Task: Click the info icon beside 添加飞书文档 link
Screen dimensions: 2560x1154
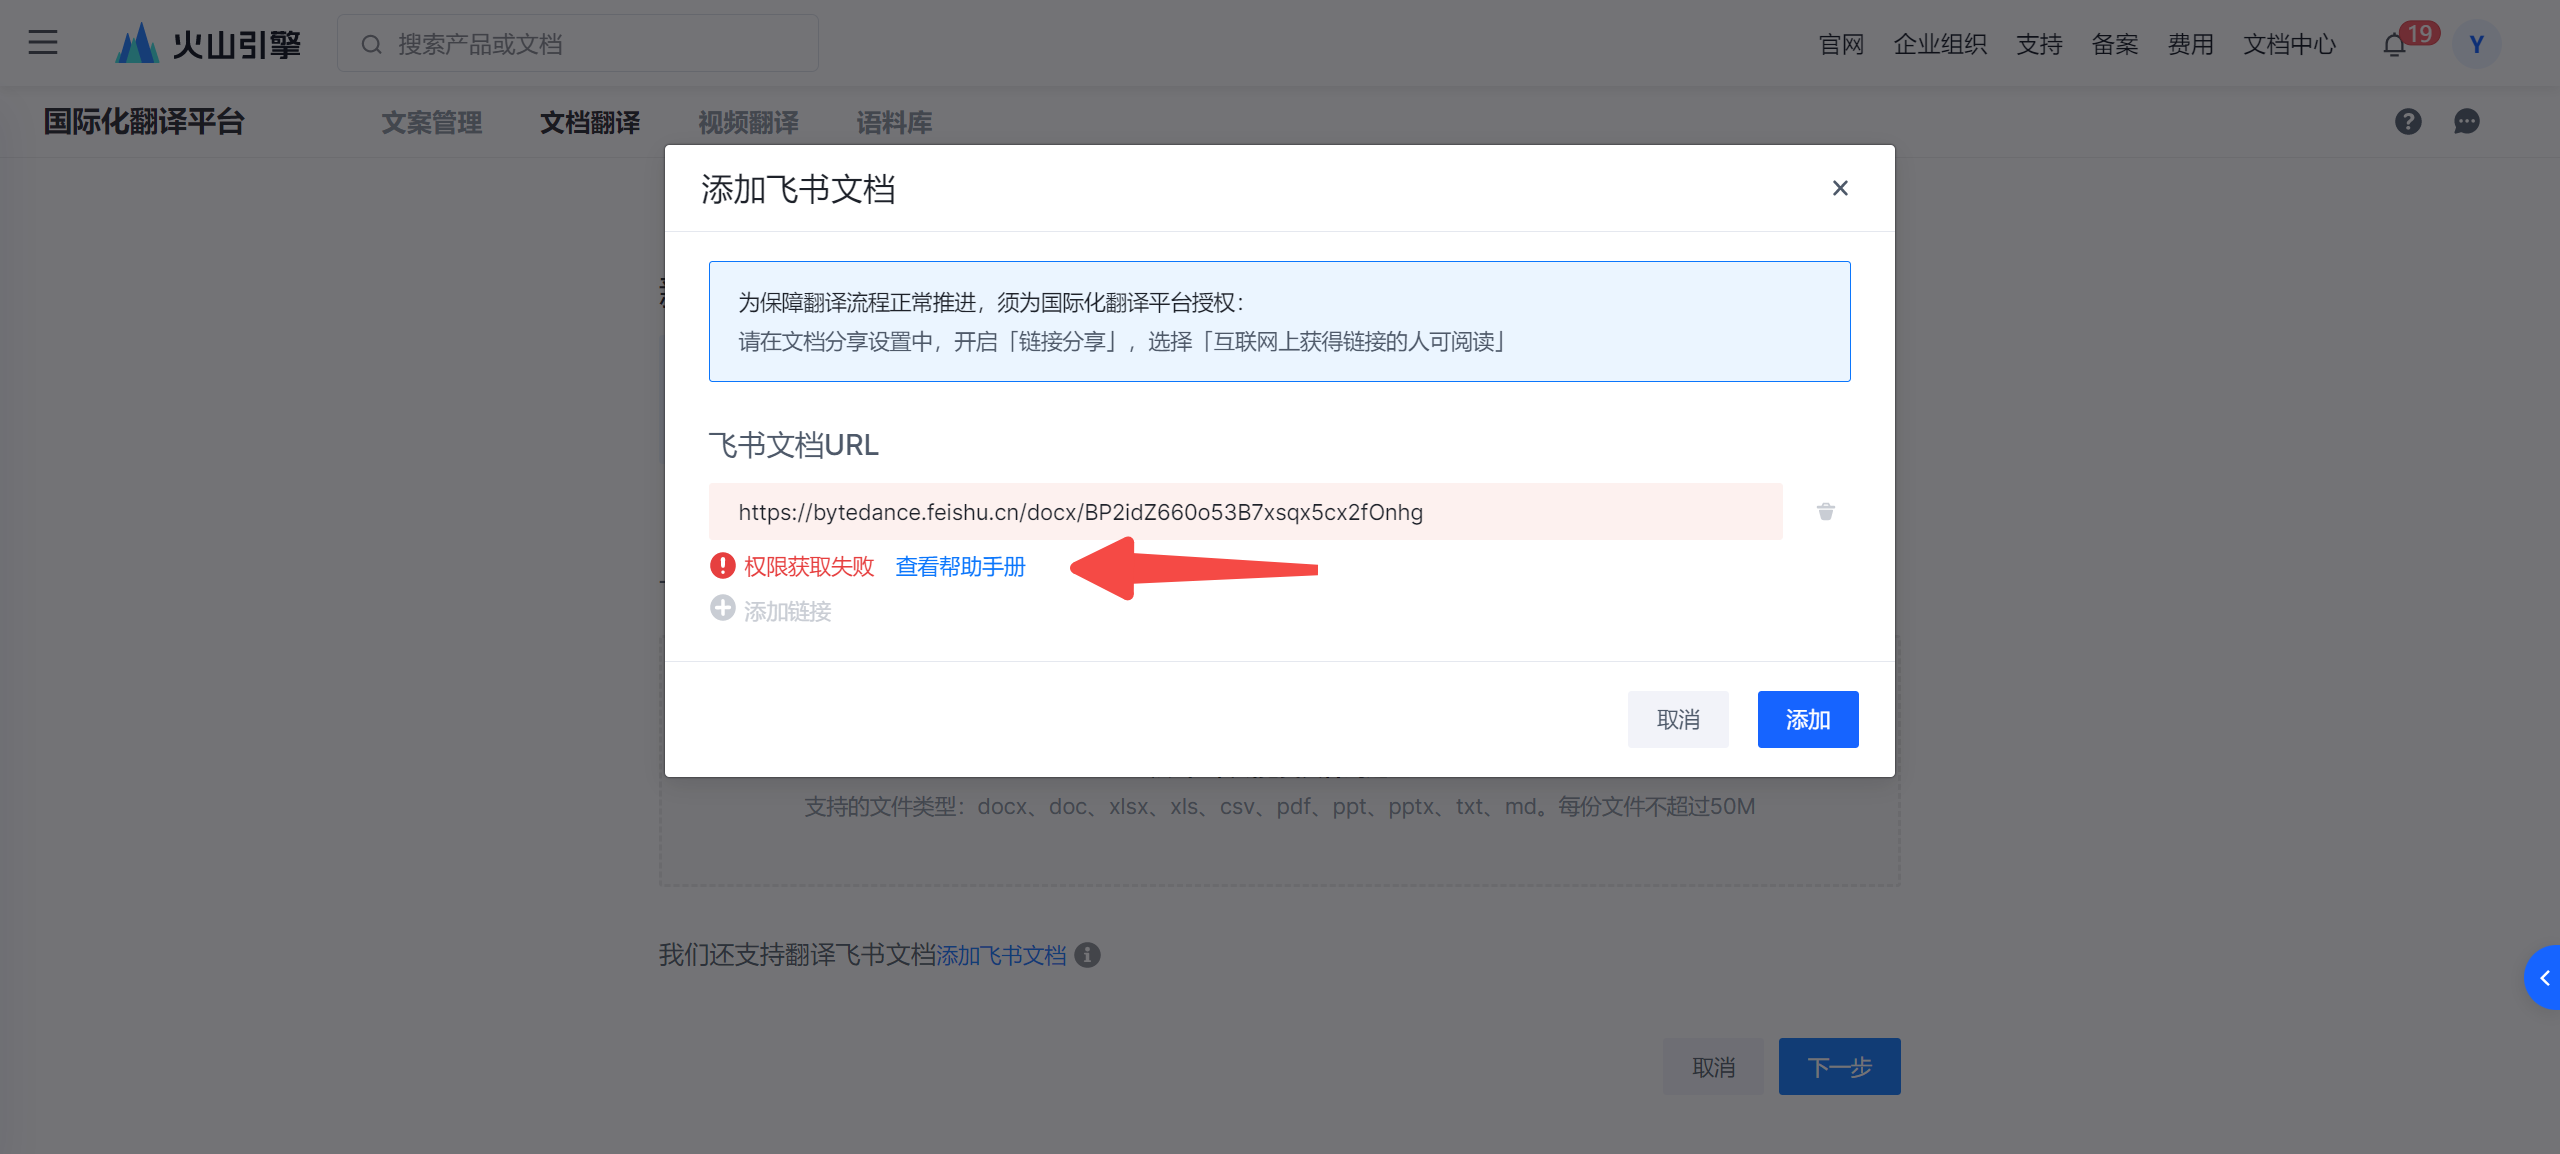Action: (x=1087, y=955)
